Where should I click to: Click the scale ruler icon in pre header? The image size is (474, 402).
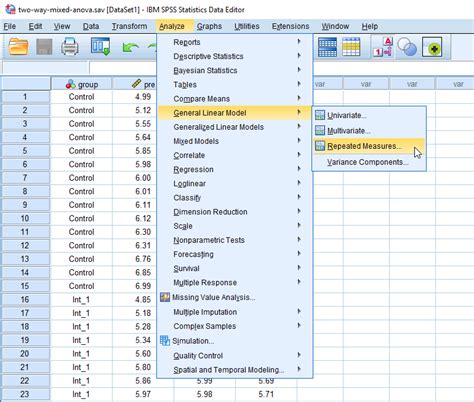click(137, 83)
